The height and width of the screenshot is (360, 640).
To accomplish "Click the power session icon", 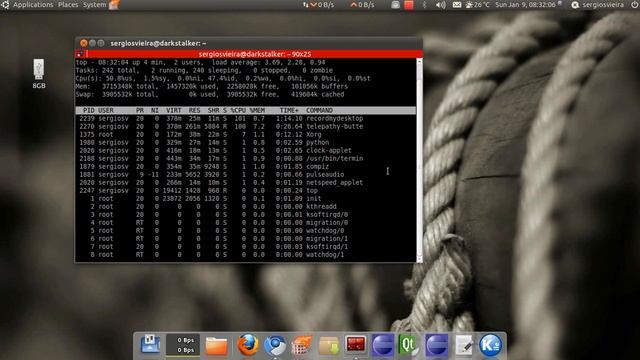I will 634,4.
